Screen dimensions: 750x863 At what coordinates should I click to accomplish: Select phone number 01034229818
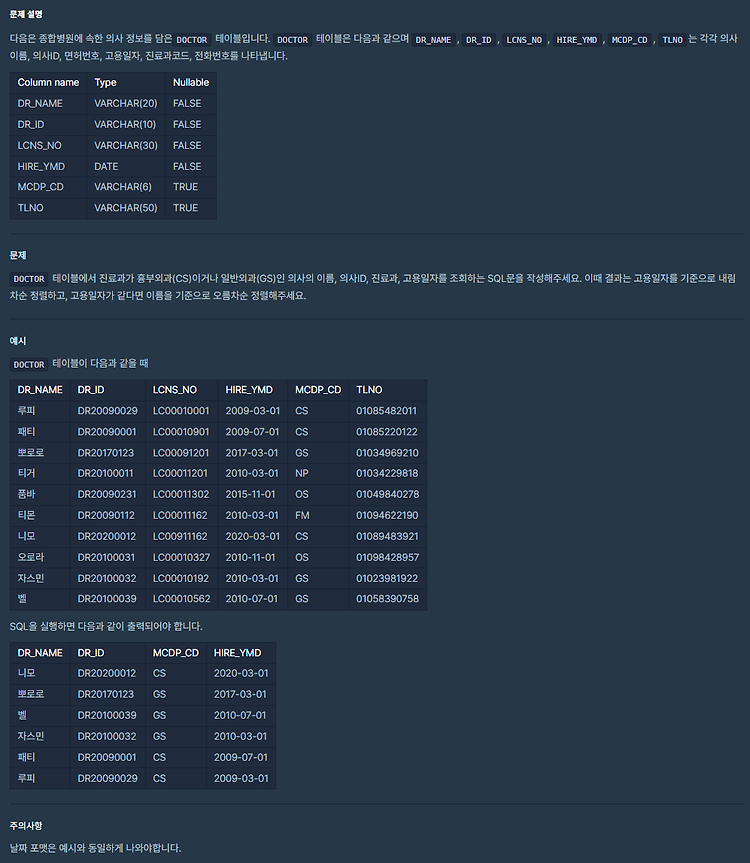[x=387, y=473]
